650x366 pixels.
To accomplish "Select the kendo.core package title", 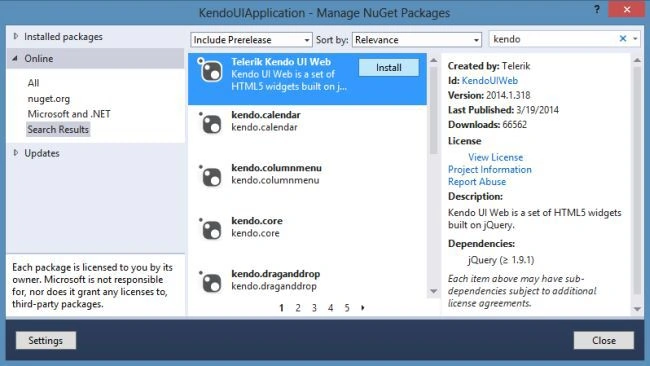I will click(x=257, y=221).
